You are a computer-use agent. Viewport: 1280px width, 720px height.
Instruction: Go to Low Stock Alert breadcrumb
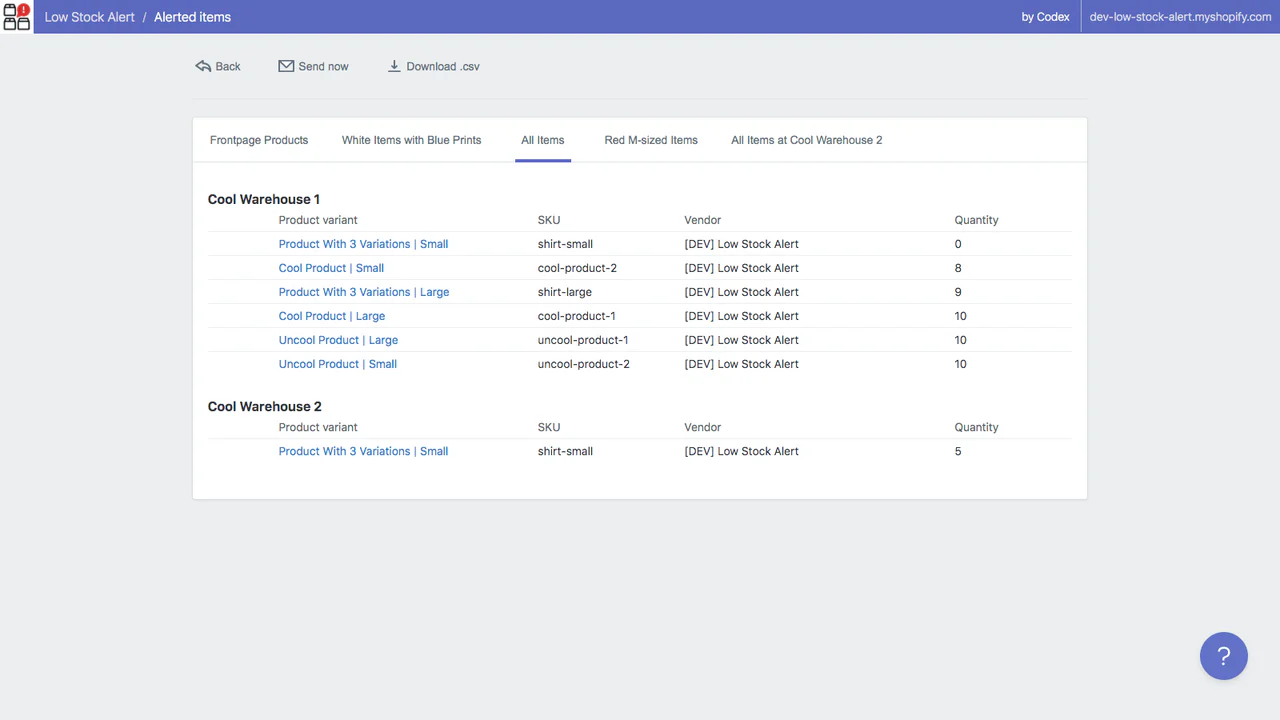point(90,17)
